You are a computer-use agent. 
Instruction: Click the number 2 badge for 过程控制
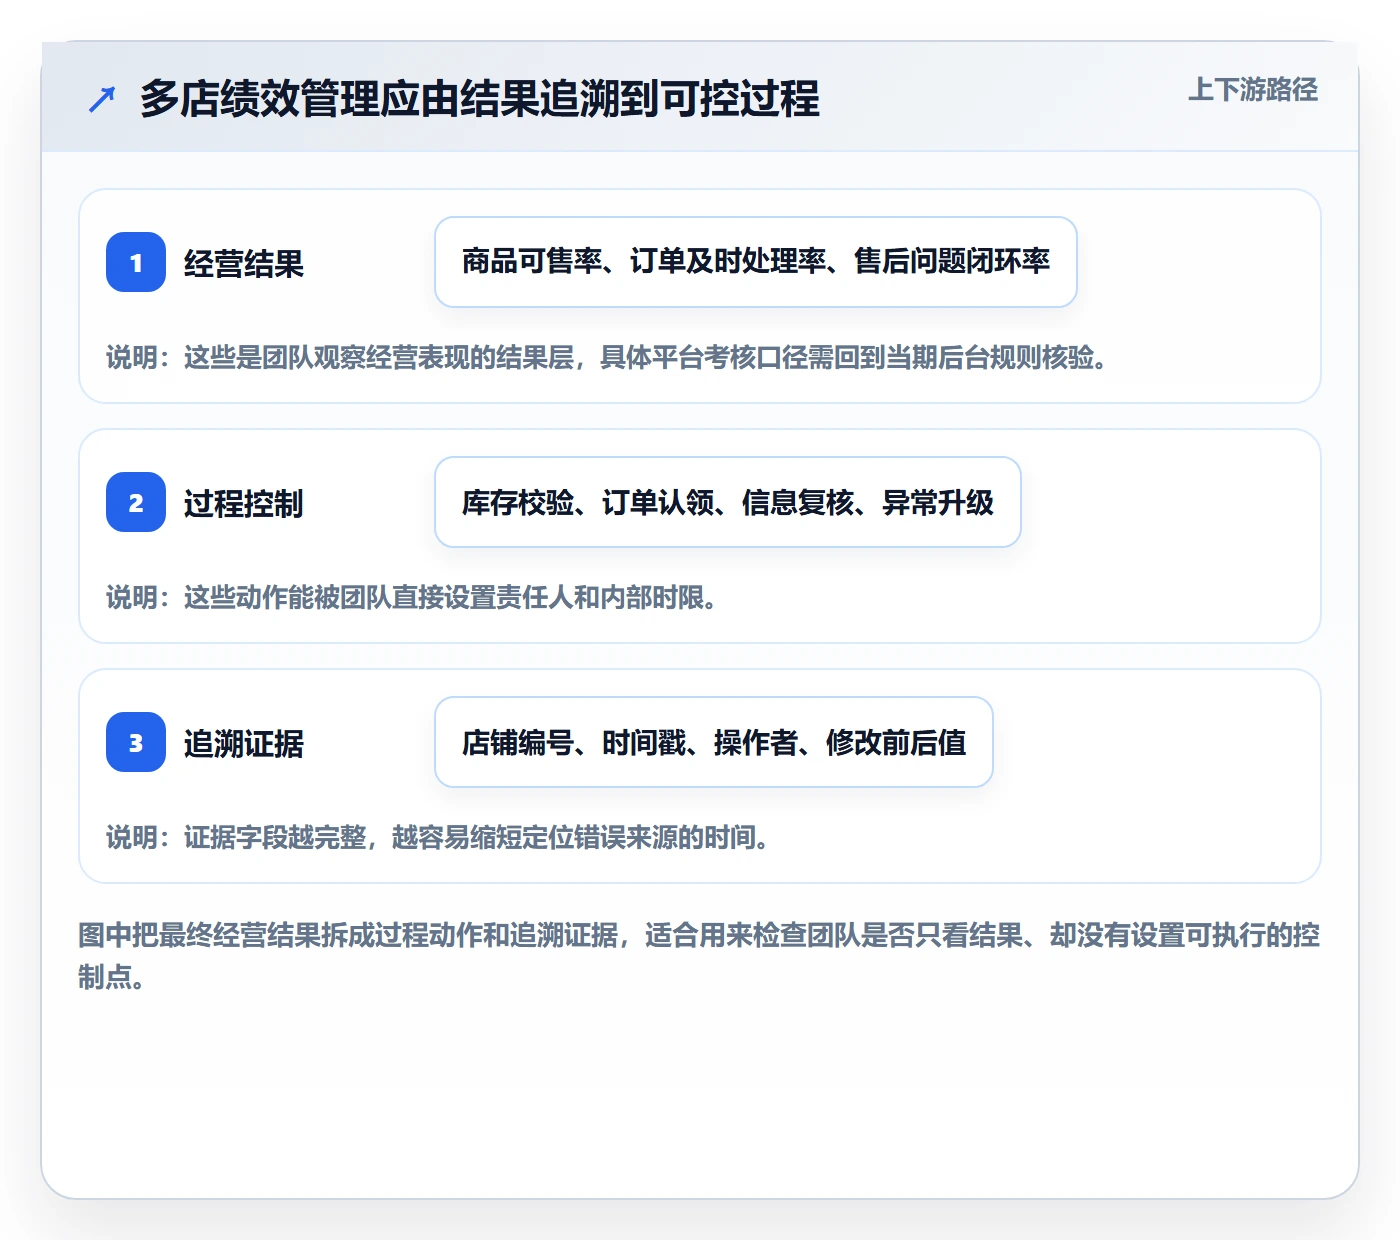[x=136, y=502]
